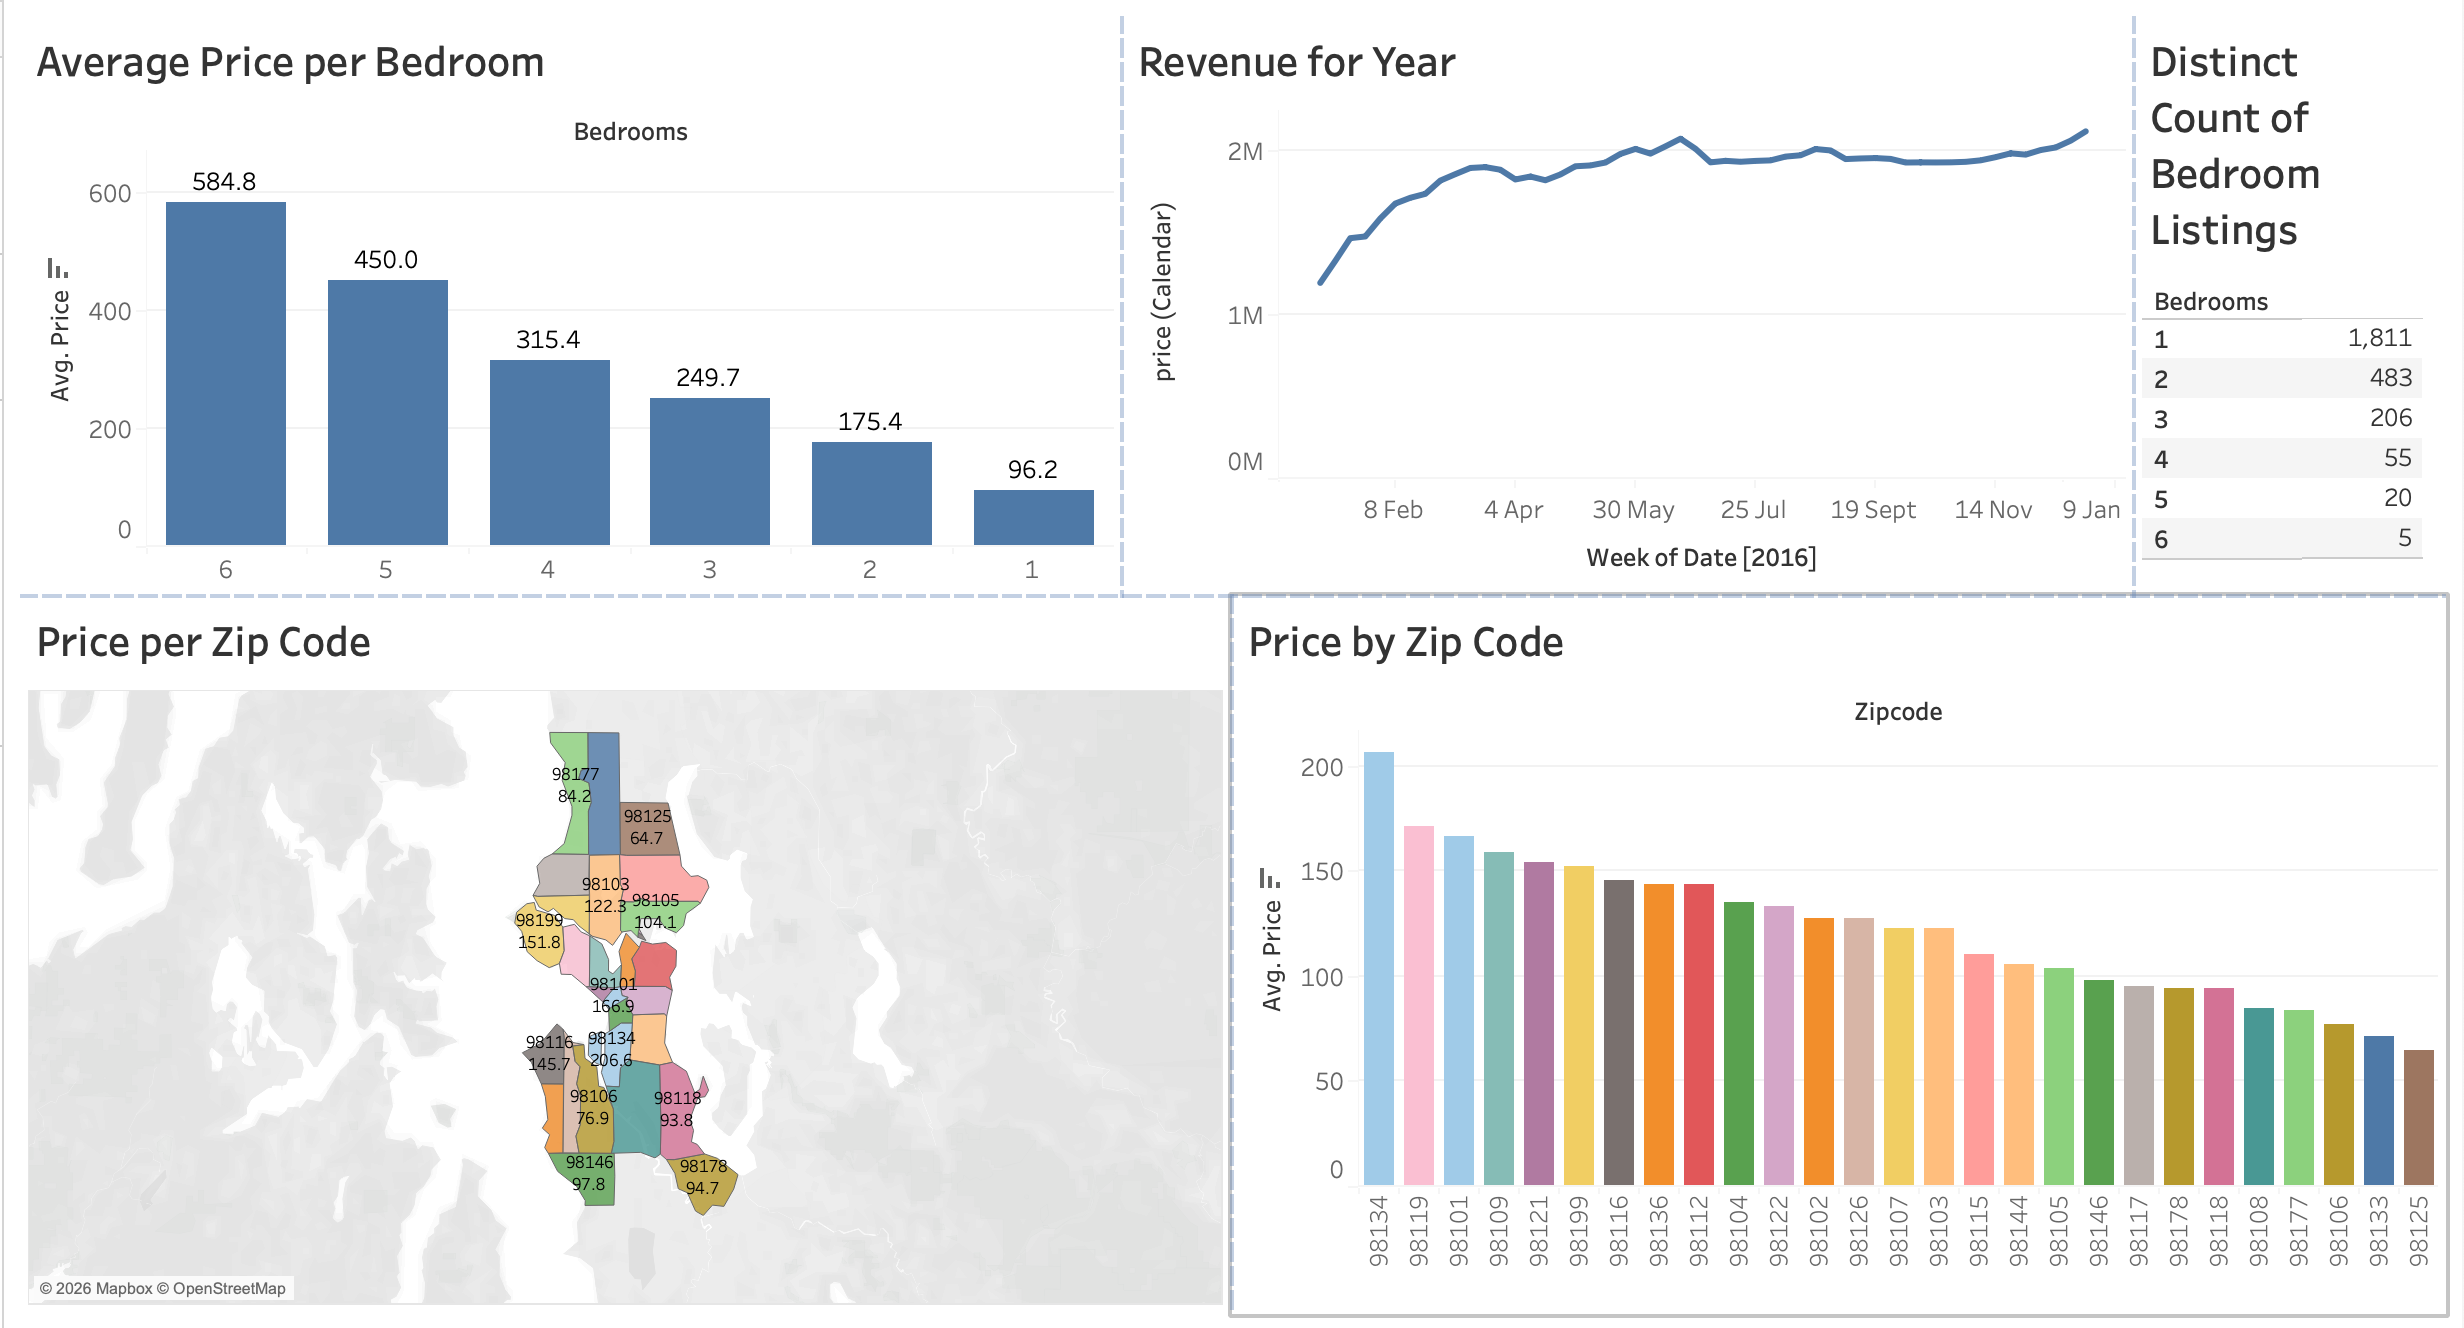2464x1328 pixels.
Task: Select the 5-bedroom bar labeled 450.0
Action: pos(387,412)
